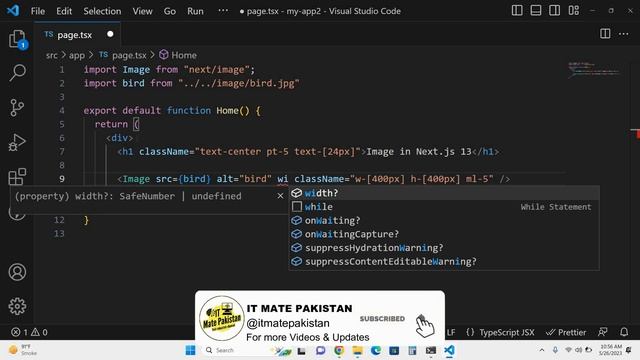Viewport: 640px width, 360px height.
Task: Open the Source Control view
Action: [x=17, y=108]
